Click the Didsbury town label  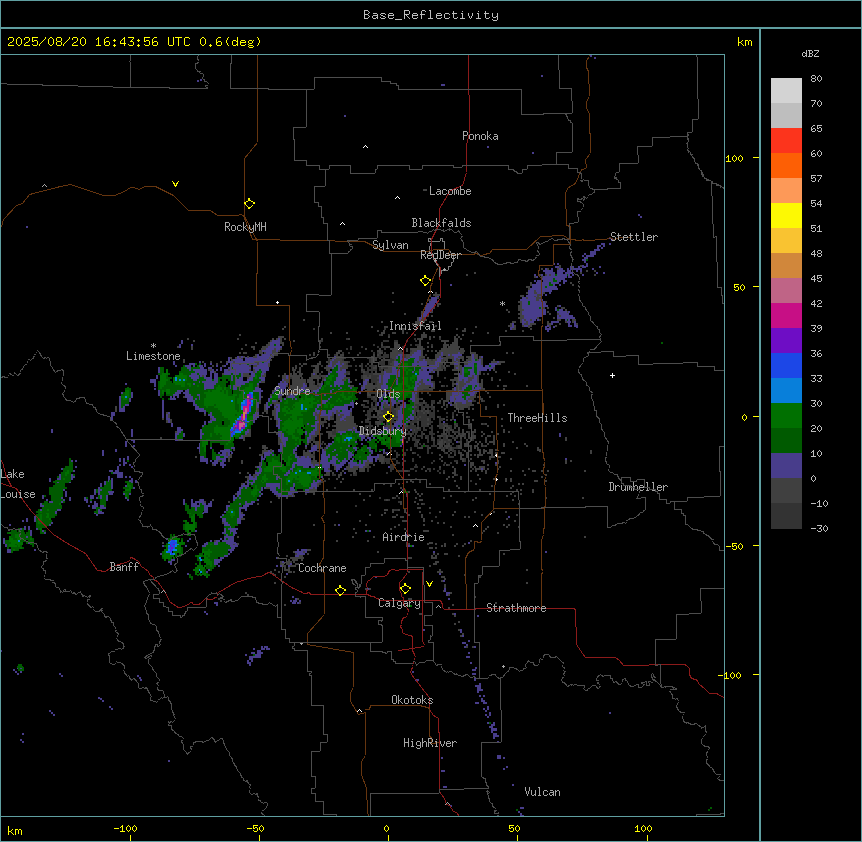[x=383, y=431]
